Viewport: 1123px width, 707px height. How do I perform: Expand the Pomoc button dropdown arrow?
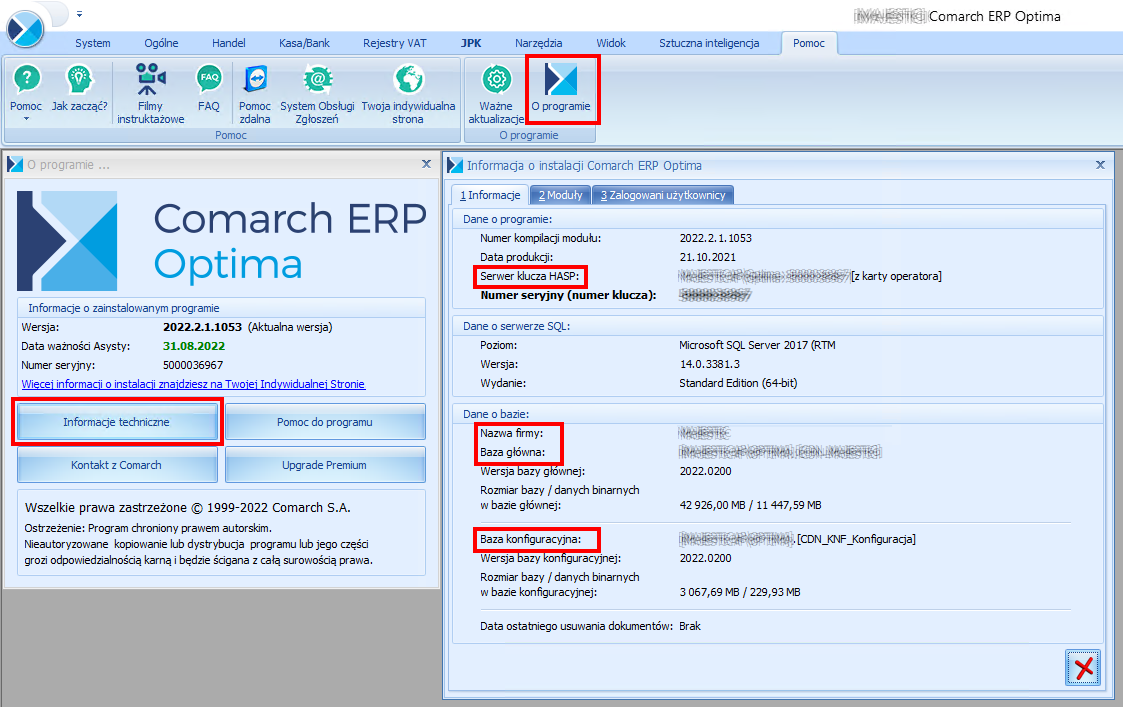point(26,119)
